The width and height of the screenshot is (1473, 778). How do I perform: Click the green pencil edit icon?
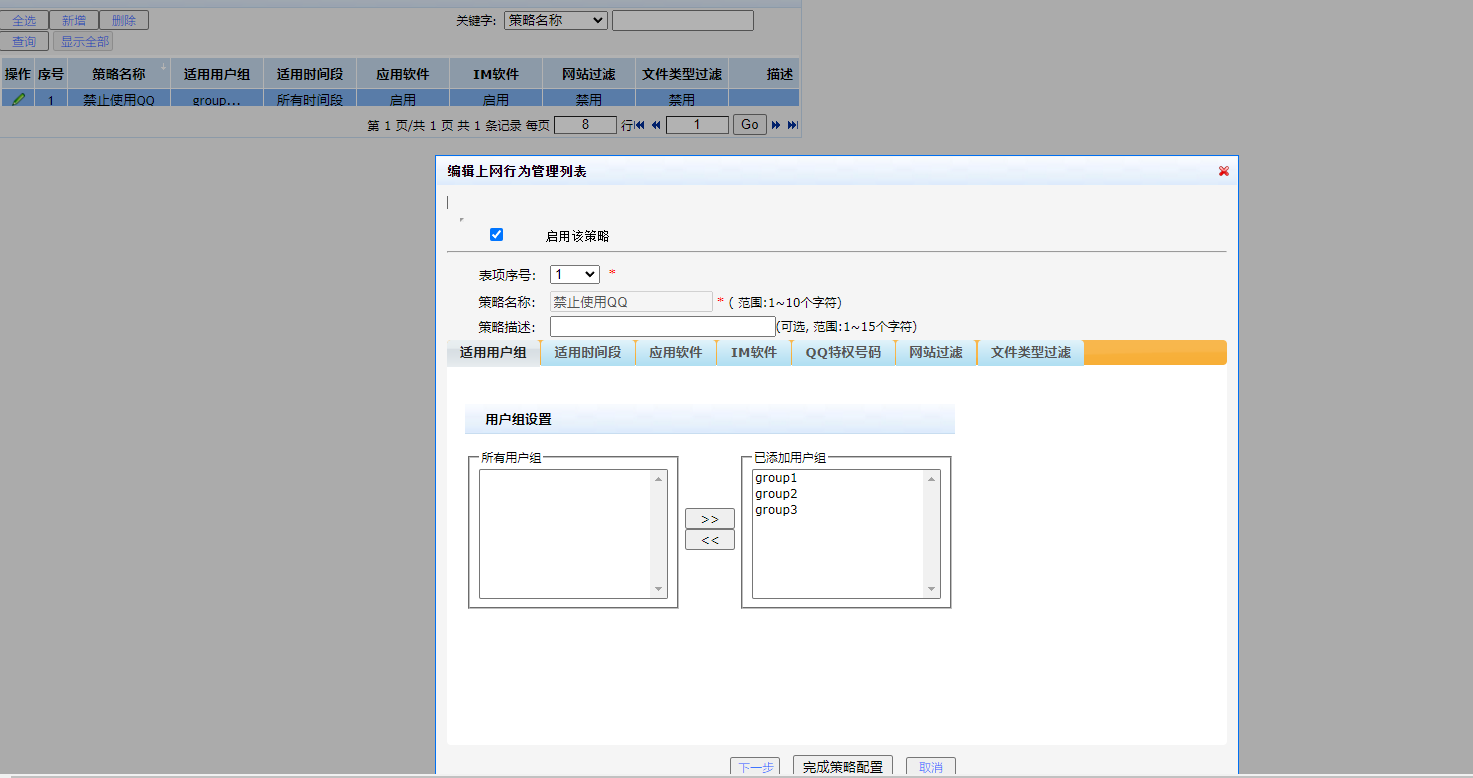tap(17, 100)
